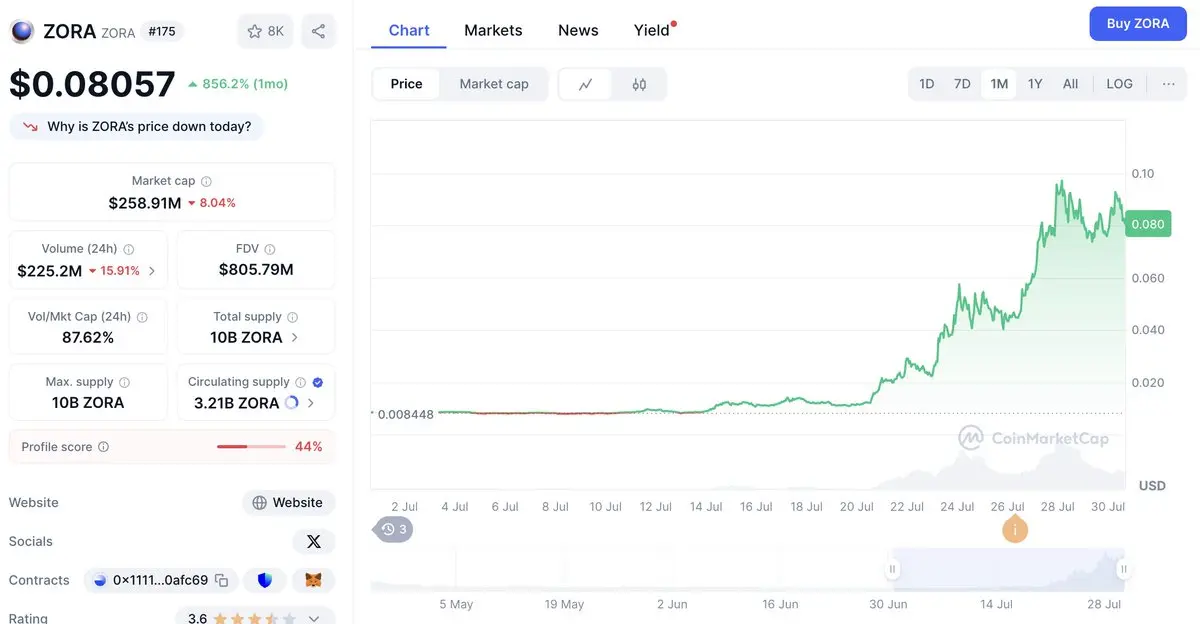Open the Yield tab
The image size is (1200, 624).
pos(652,30)
